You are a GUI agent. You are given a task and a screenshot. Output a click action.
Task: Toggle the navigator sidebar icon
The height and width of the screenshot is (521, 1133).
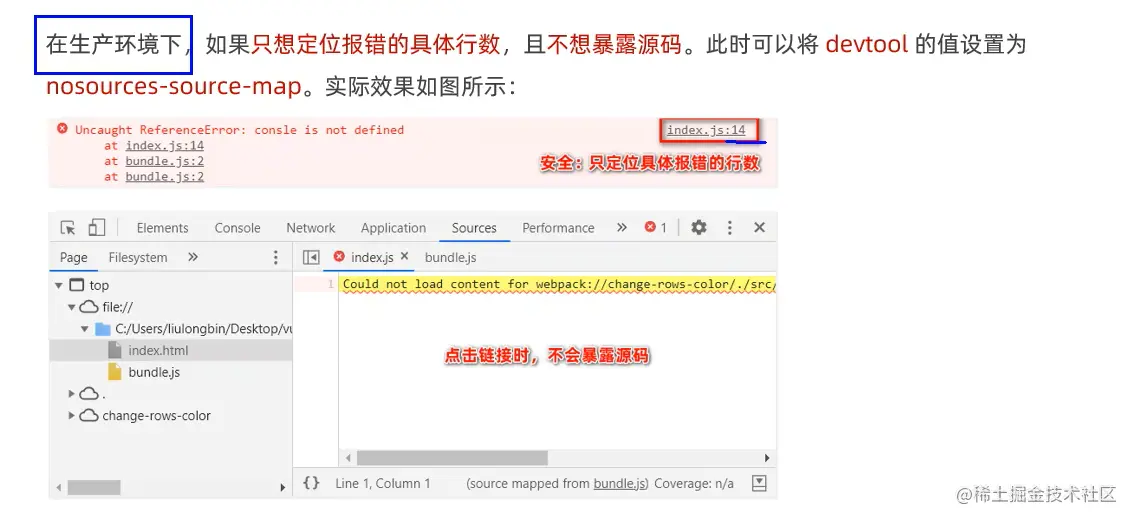311,257
